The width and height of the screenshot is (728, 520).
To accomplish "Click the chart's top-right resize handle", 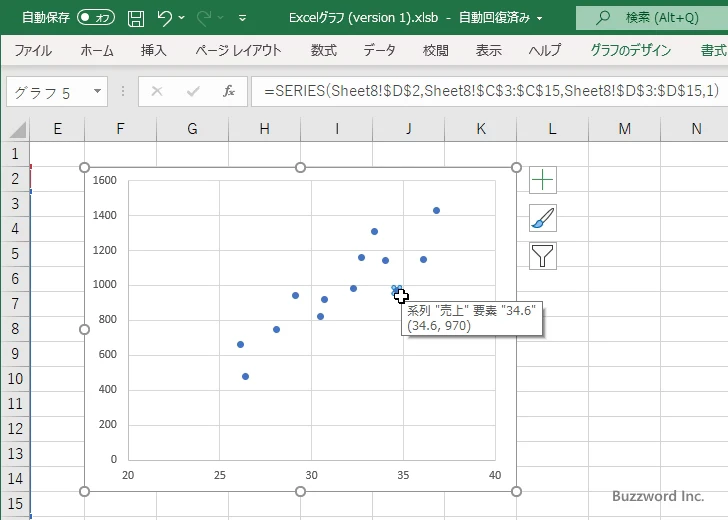I will 516,167.
